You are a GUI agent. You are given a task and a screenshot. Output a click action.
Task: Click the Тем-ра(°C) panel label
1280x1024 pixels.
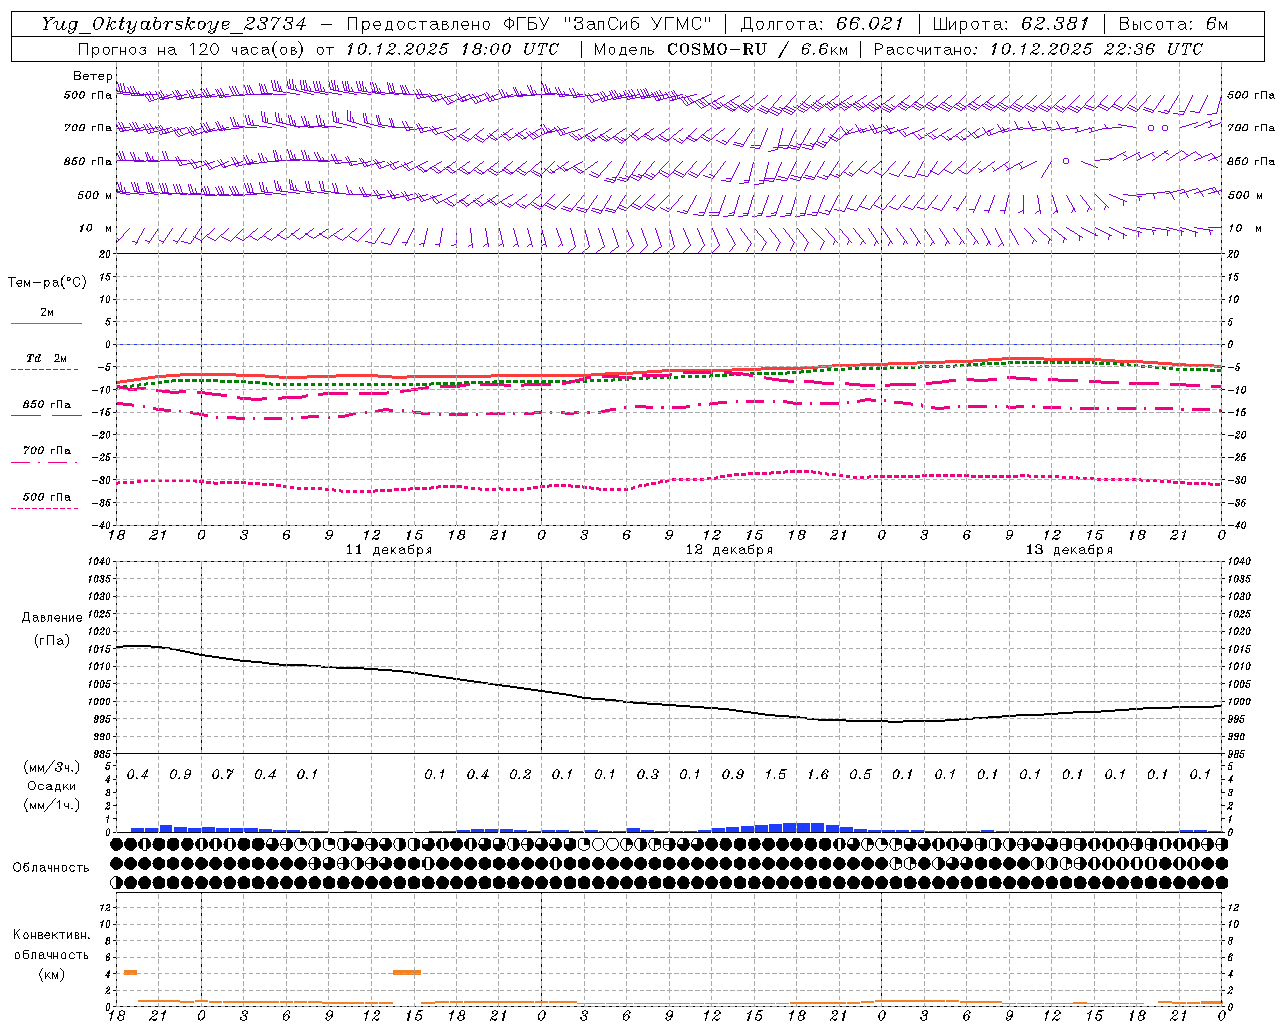[x=47, y=283]
